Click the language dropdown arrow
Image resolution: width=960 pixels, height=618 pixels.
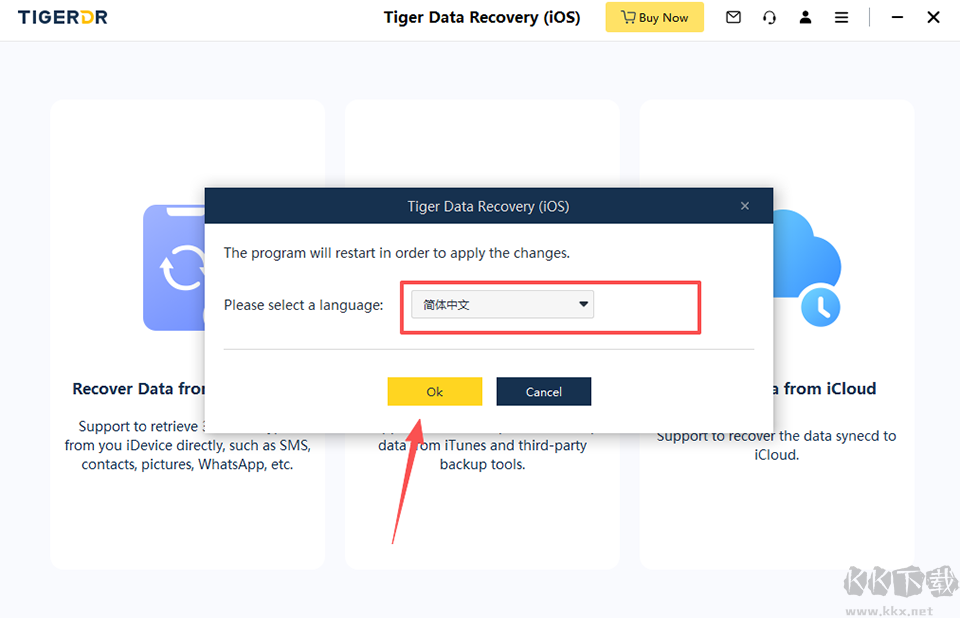[583, 304]
